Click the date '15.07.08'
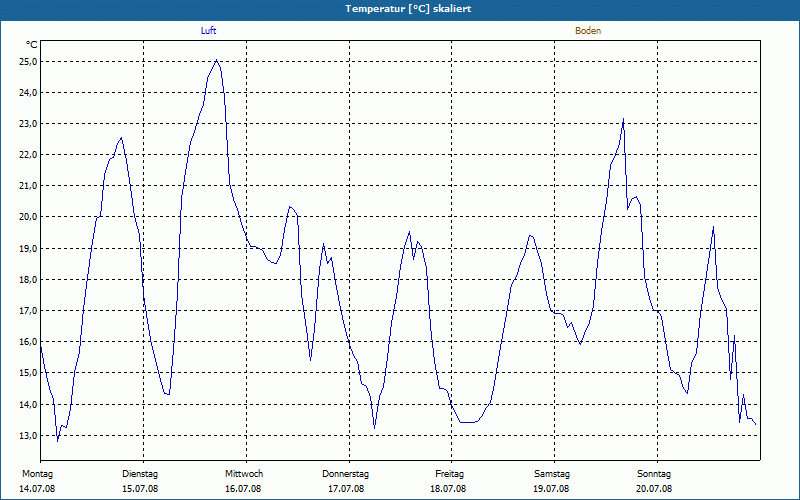This screenshot has width=800, height=500. click(x=140, y=489)
